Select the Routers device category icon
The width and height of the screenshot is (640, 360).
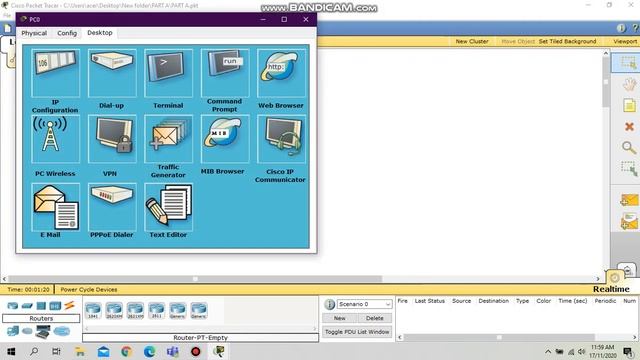coord(13,305)
